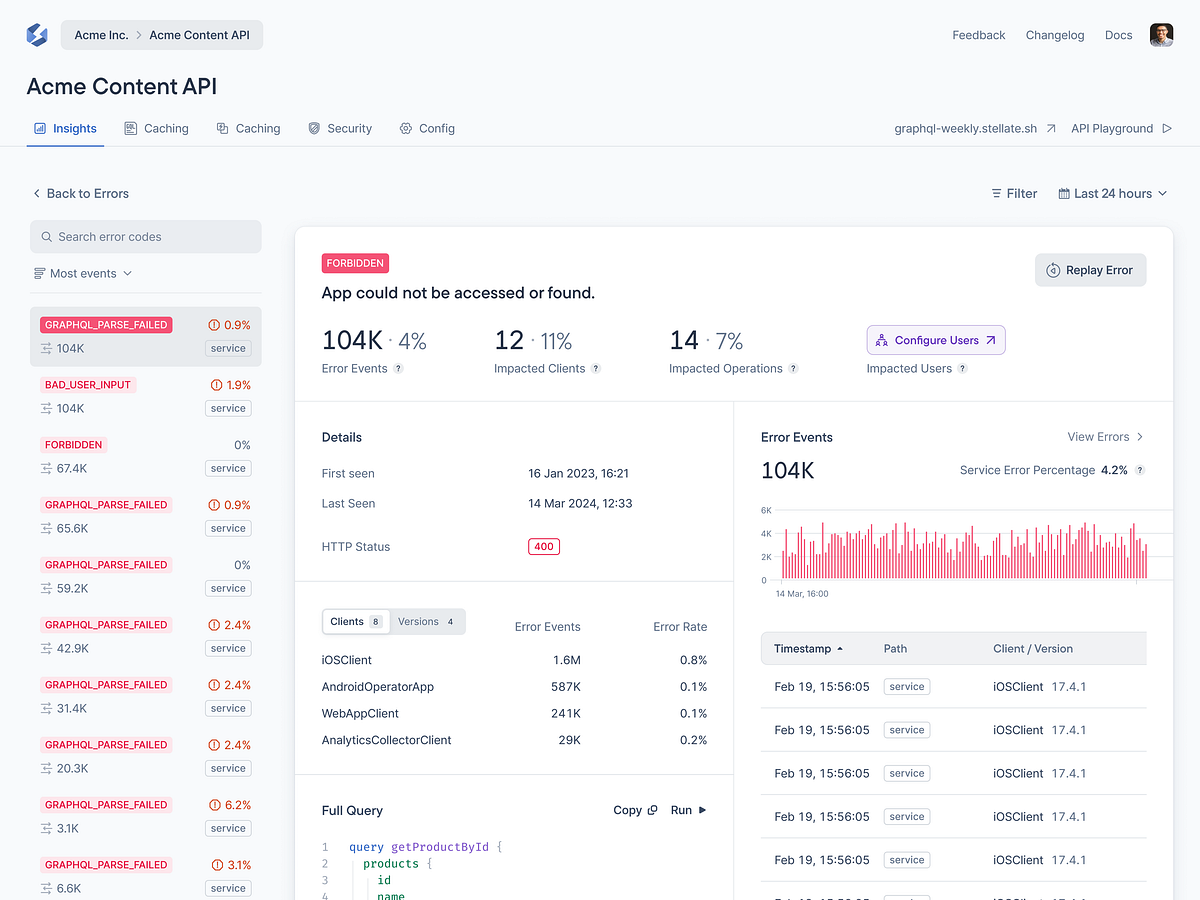Click the help icon next to Impacted Clients

click(x=595, y=369)
